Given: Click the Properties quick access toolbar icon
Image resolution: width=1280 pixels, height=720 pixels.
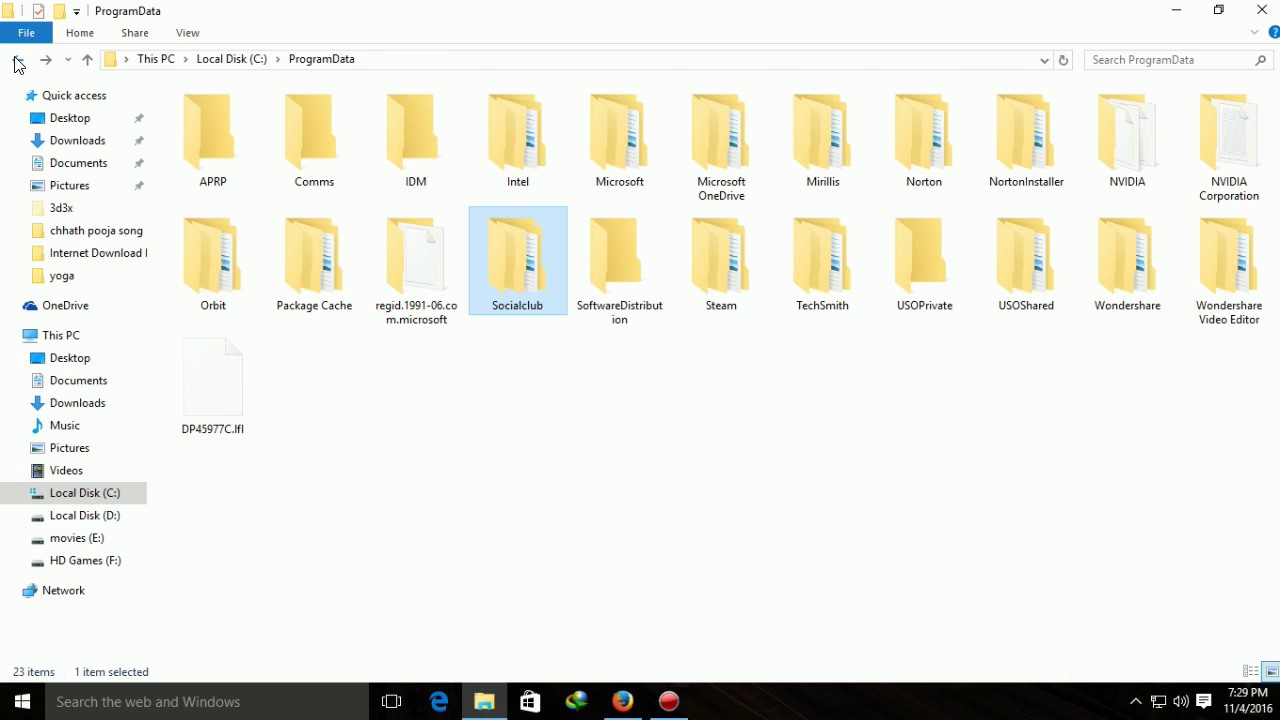Looking at the screenshot, I should [38, 12].
